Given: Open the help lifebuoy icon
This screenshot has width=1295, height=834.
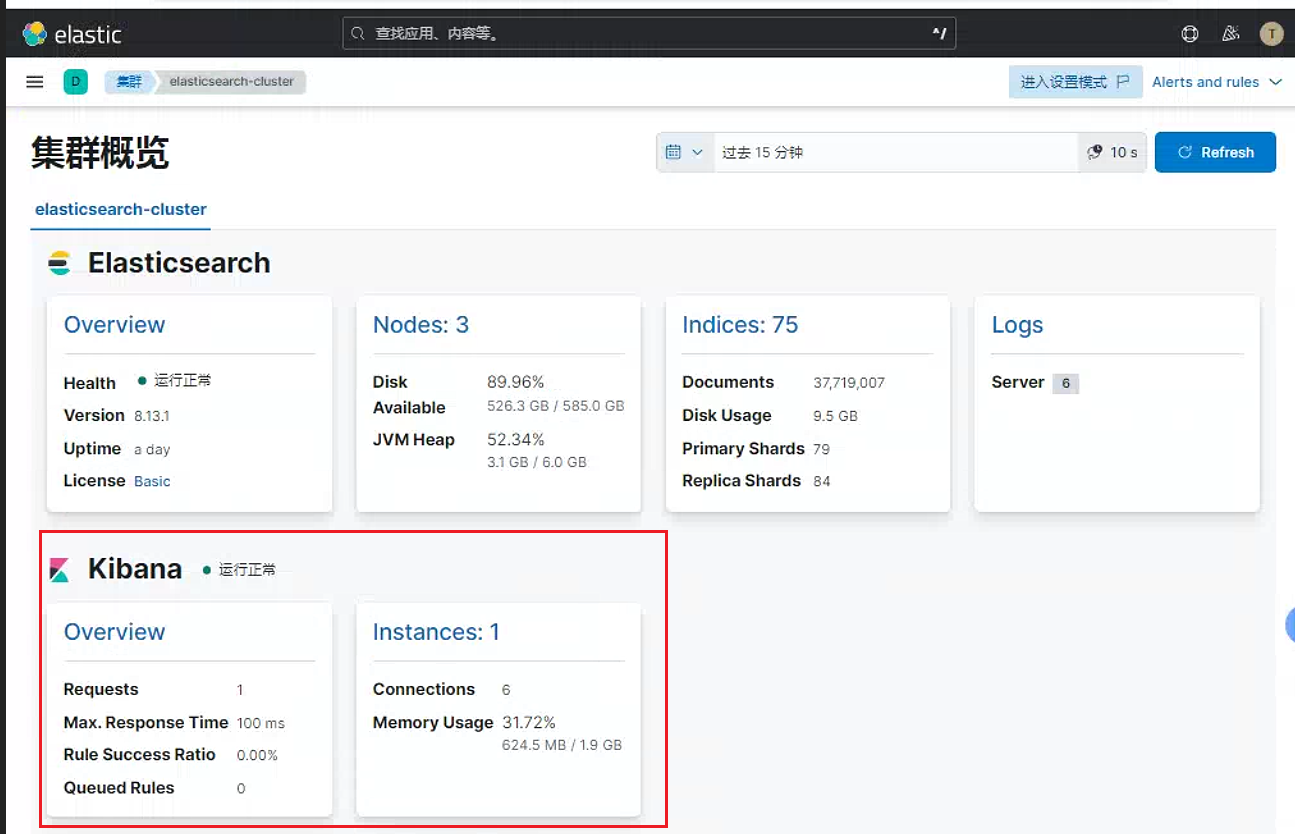Looking at the screenshot, I should [1190, 34].
